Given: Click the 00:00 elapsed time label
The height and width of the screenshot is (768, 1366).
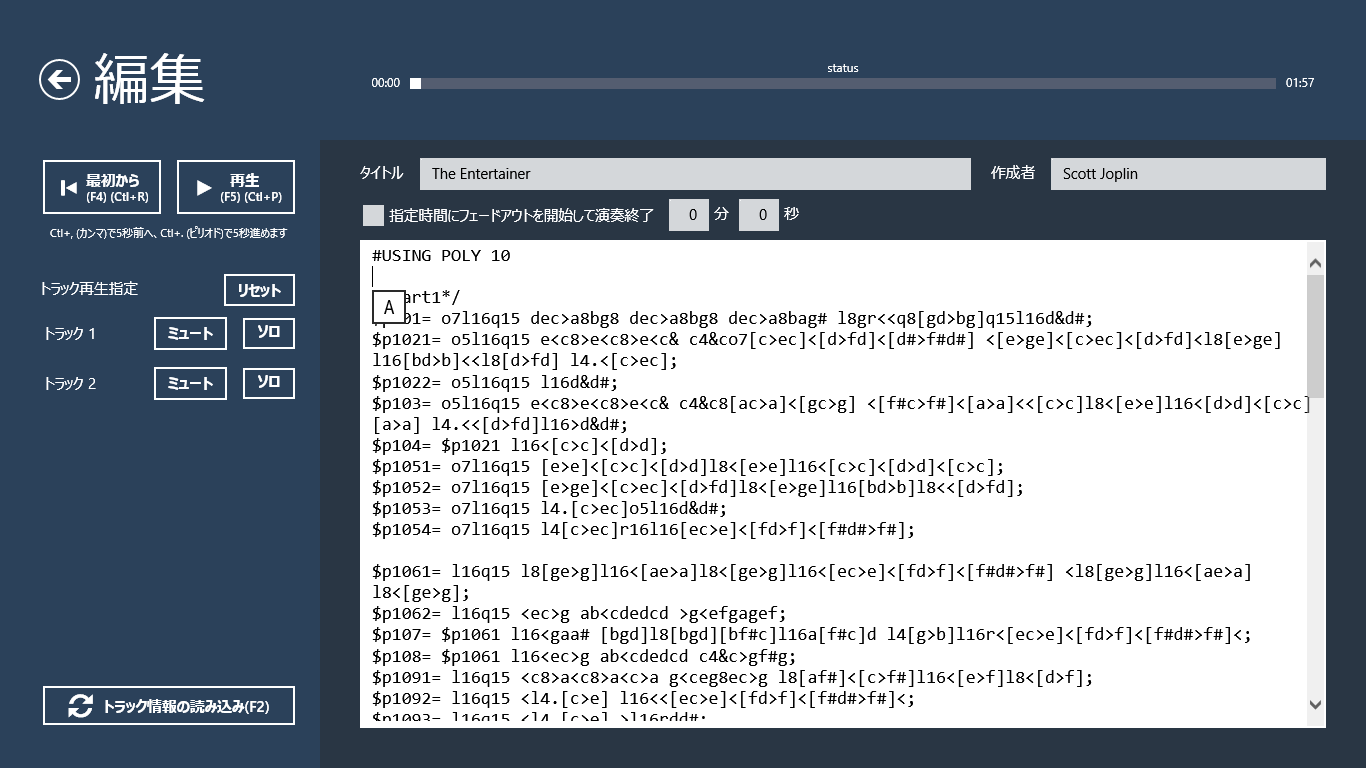Looking at the screenshot, I should (x=386, y=83).
